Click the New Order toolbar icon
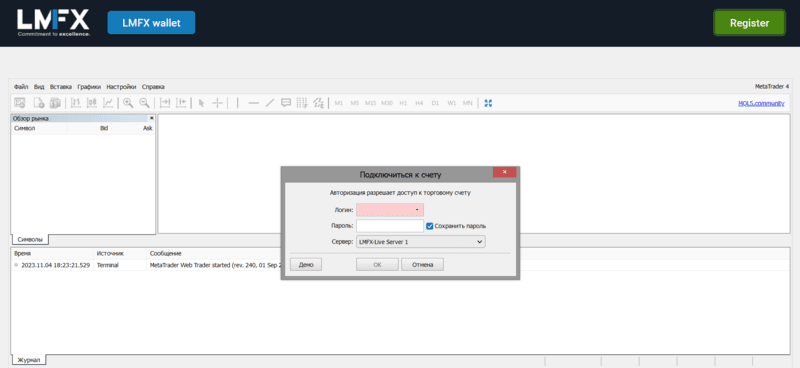Screen dimensions: 800x368 coord(55,103)
